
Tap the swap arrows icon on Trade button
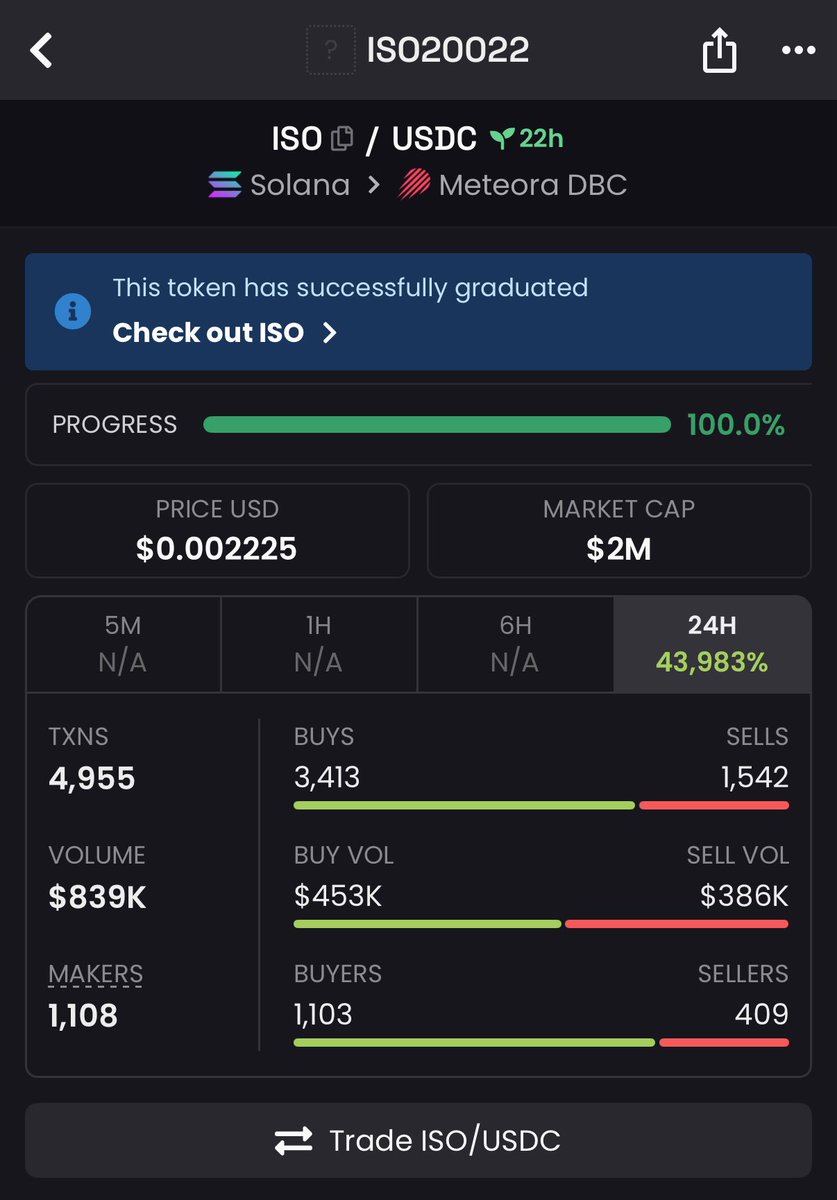coord(294,1141)
